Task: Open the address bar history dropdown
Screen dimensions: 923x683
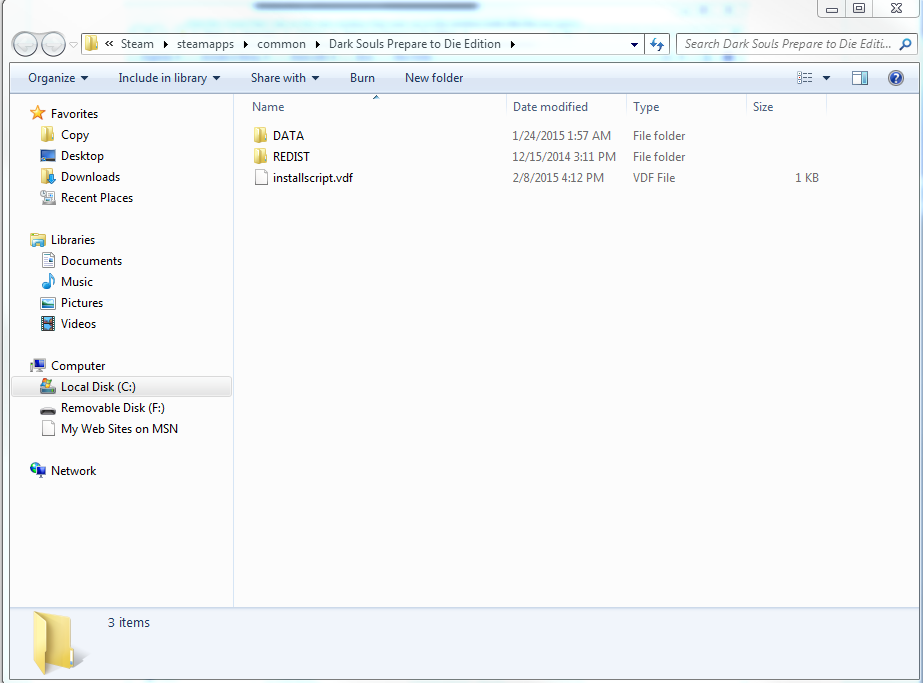Action: click(634, 44)
